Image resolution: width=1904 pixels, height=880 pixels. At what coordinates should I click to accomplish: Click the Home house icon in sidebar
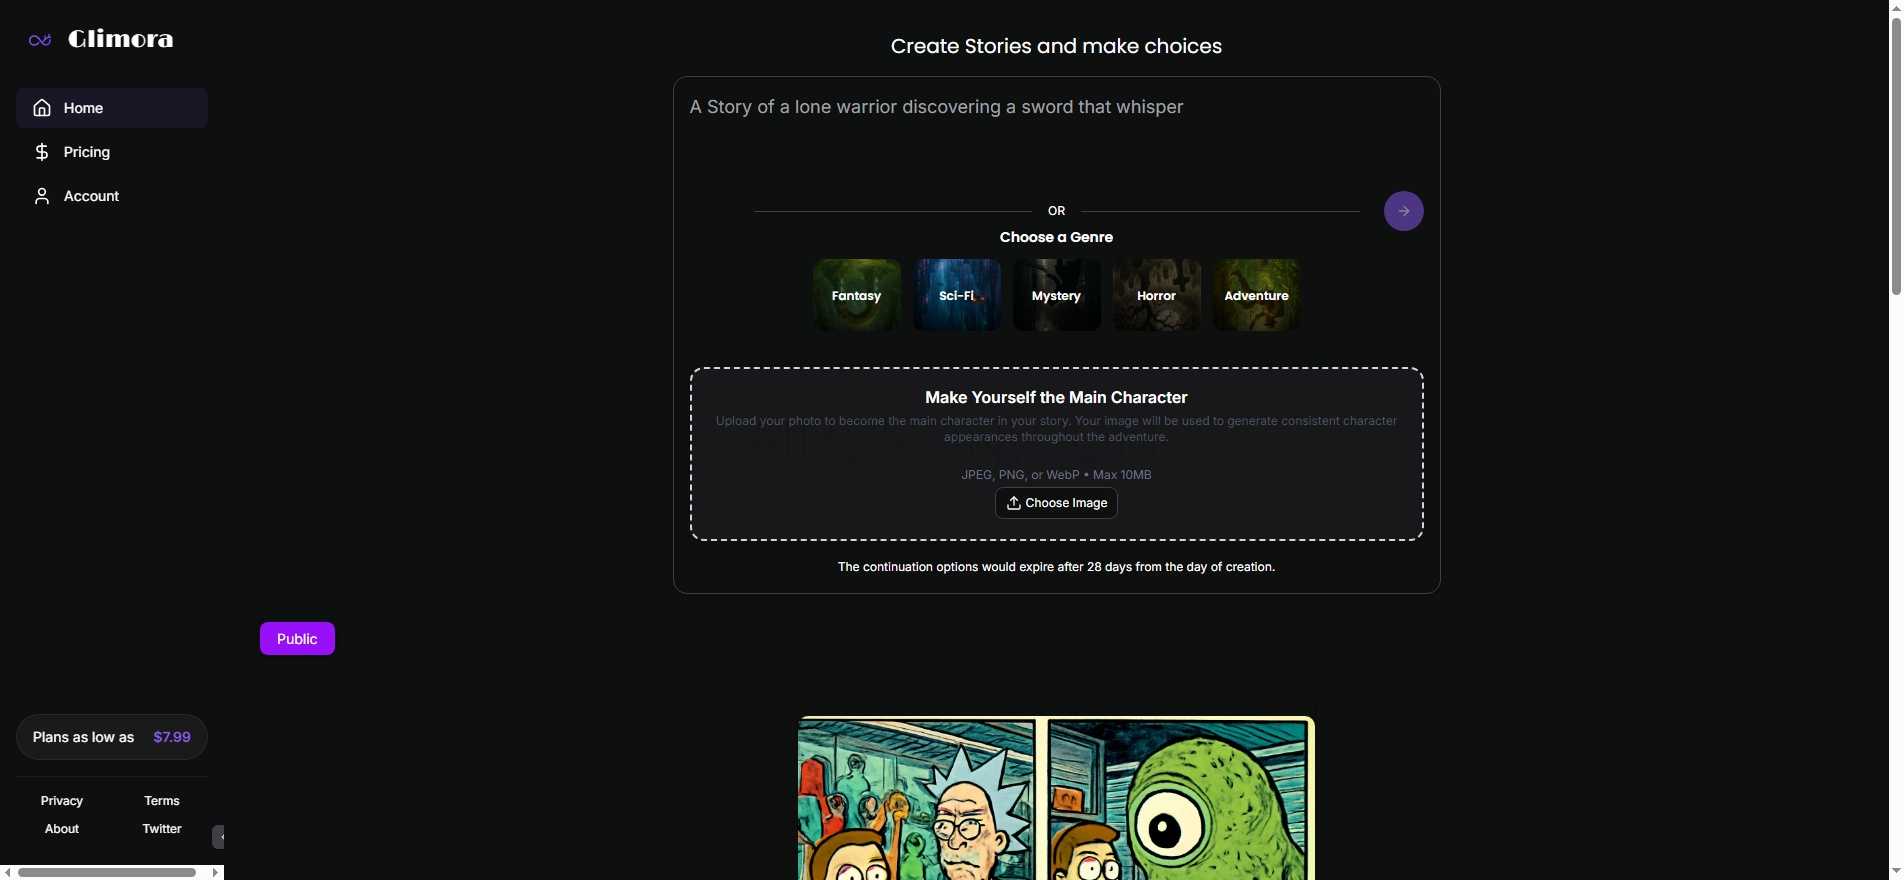(42, 108)
